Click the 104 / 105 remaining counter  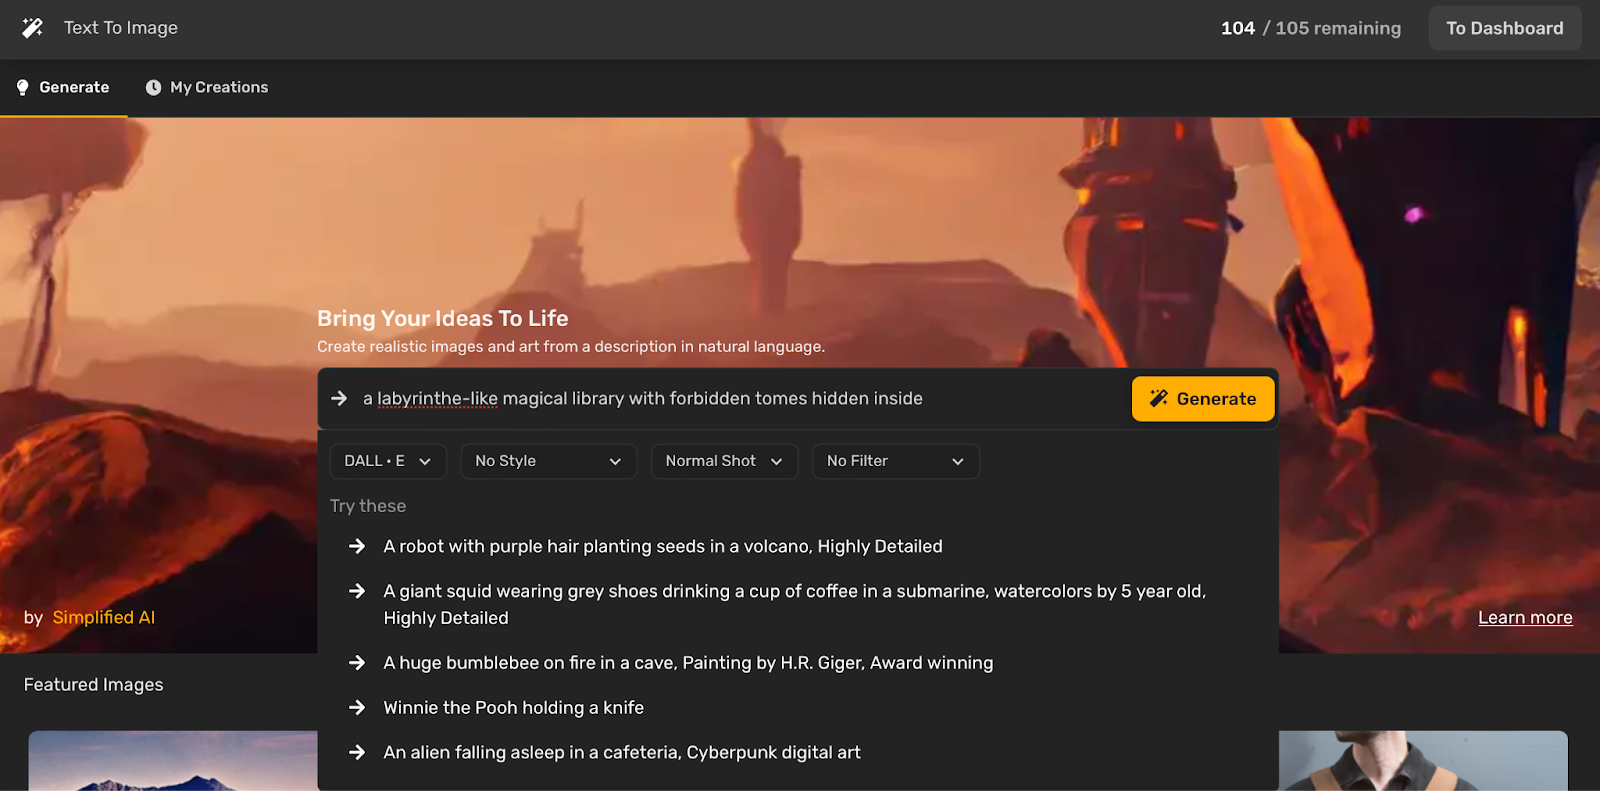[1310, 28]
